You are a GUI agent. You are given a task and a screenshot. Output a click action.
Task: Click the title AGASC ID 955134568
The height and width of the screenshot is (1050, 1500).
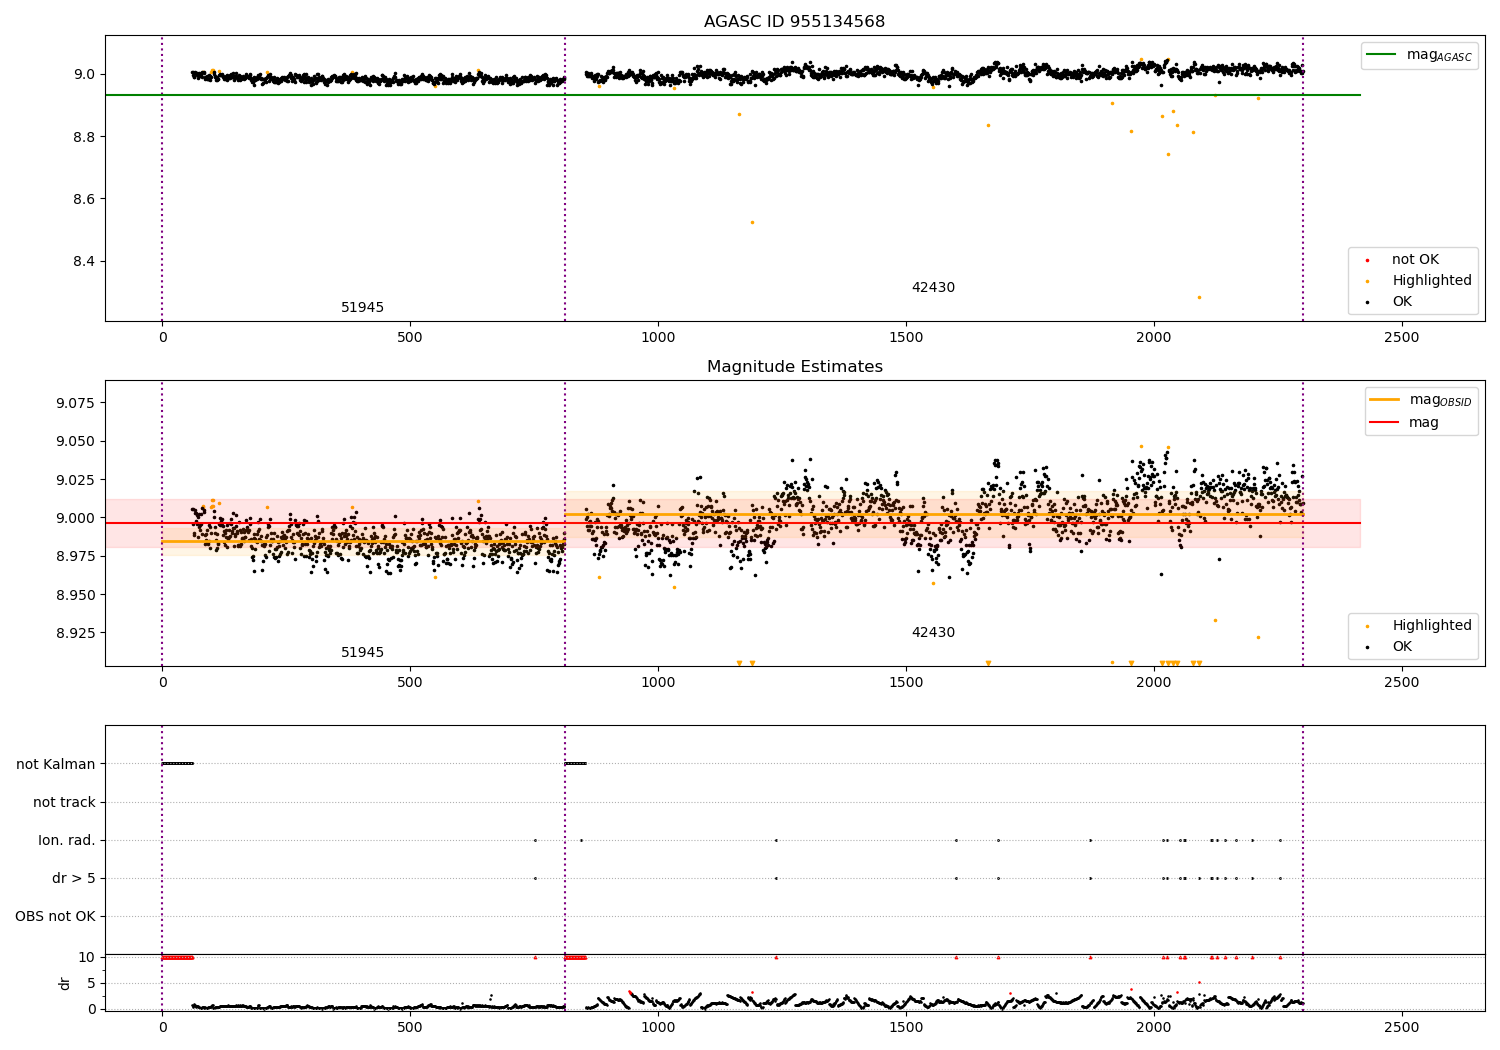(794, 22)
